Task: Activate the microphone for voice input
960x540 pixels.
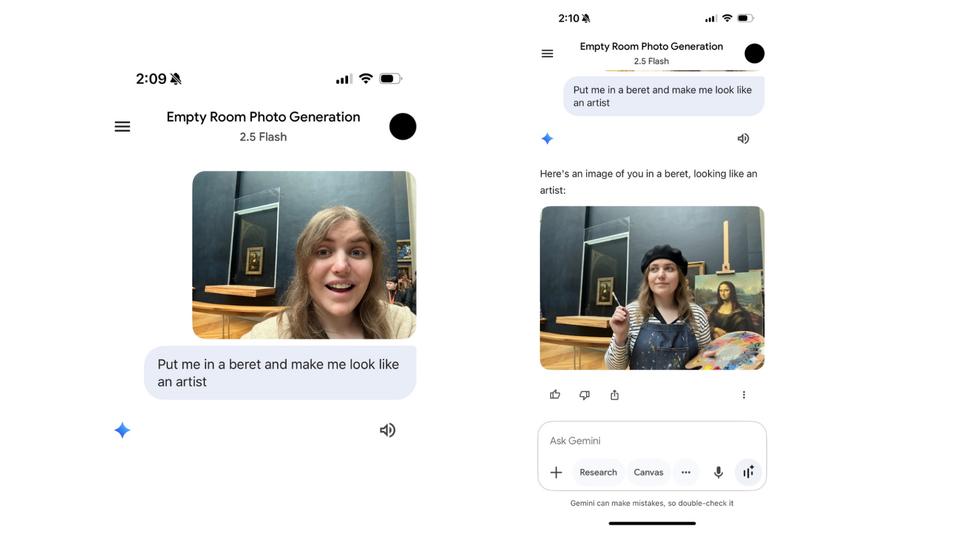Action: point(718,472)
